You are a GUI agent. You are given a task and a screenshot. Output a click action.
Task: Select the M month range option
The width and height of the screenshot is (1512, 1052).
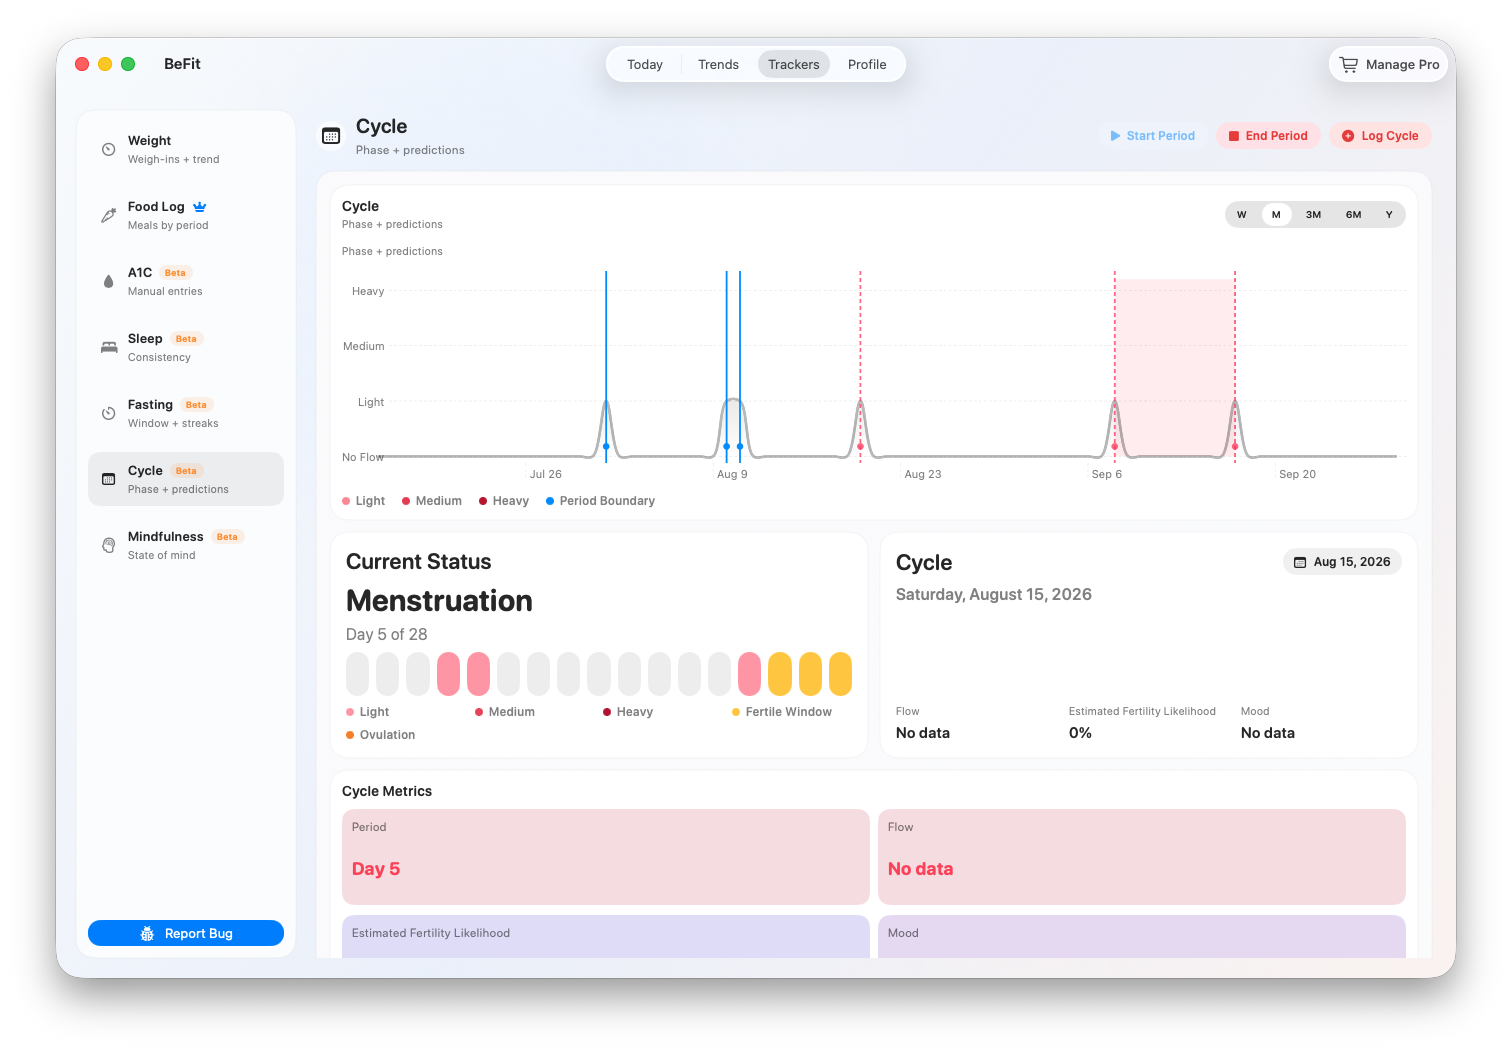click(1276, 215)
